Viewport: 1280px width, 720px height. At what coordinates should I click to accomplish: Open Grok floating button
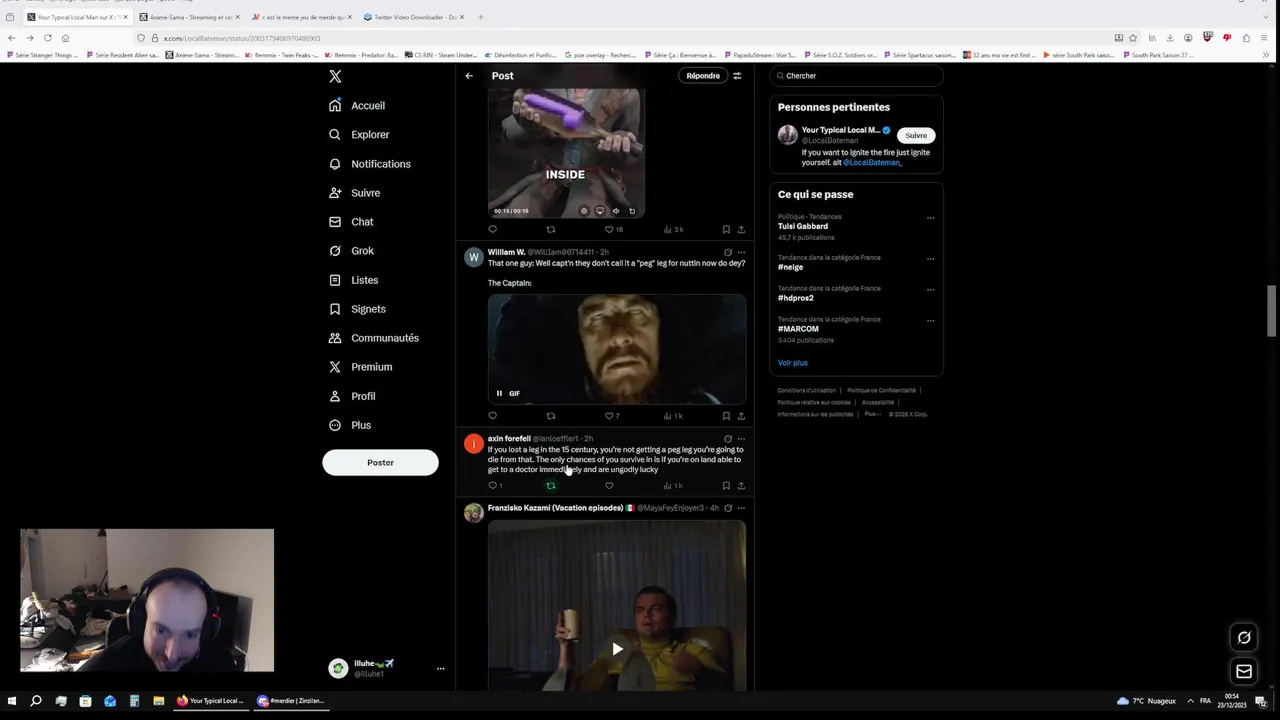coord(1244,638)
